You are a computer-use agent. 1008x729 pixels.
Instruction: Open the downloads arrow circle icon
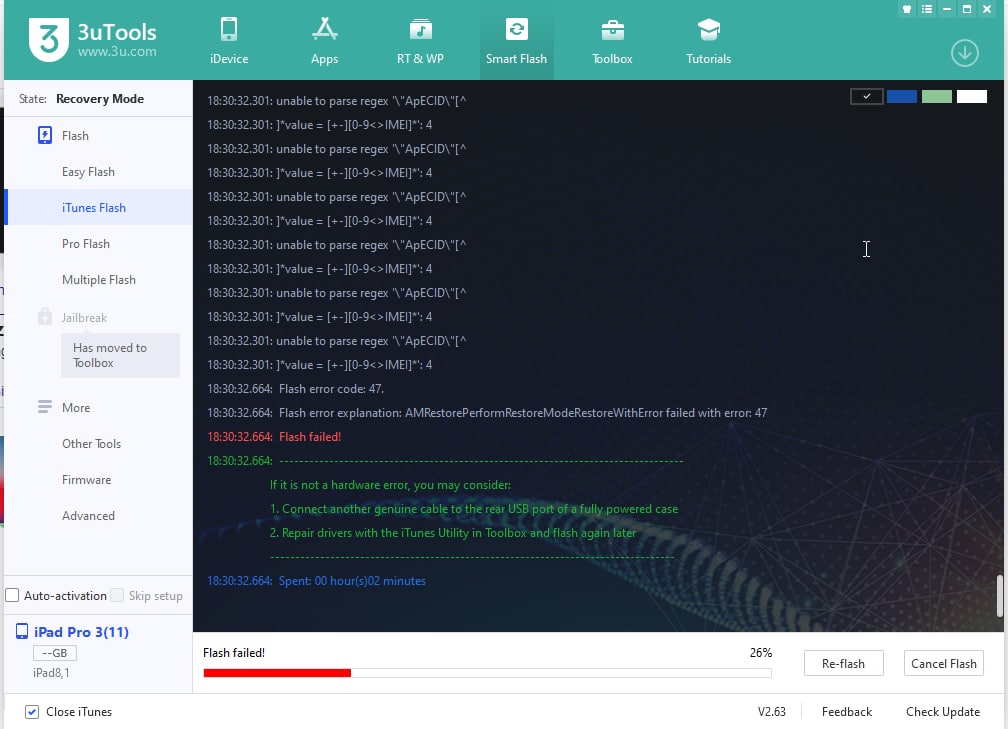click(964, 53)
